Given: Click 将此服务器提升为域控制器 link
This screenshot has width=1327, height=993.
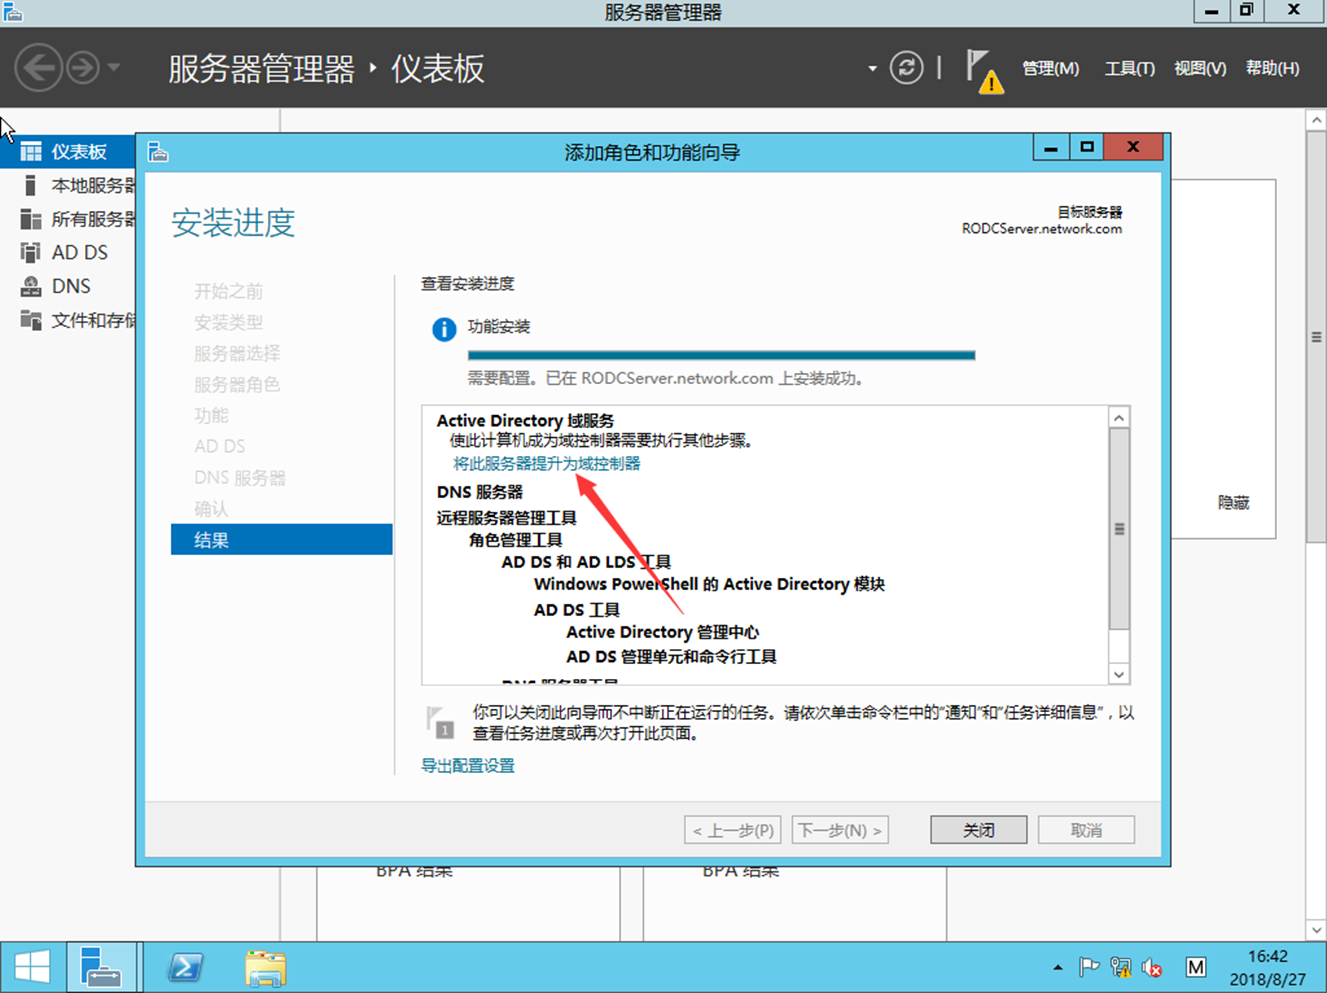Looking at the screenshot, I should point(547,463).
